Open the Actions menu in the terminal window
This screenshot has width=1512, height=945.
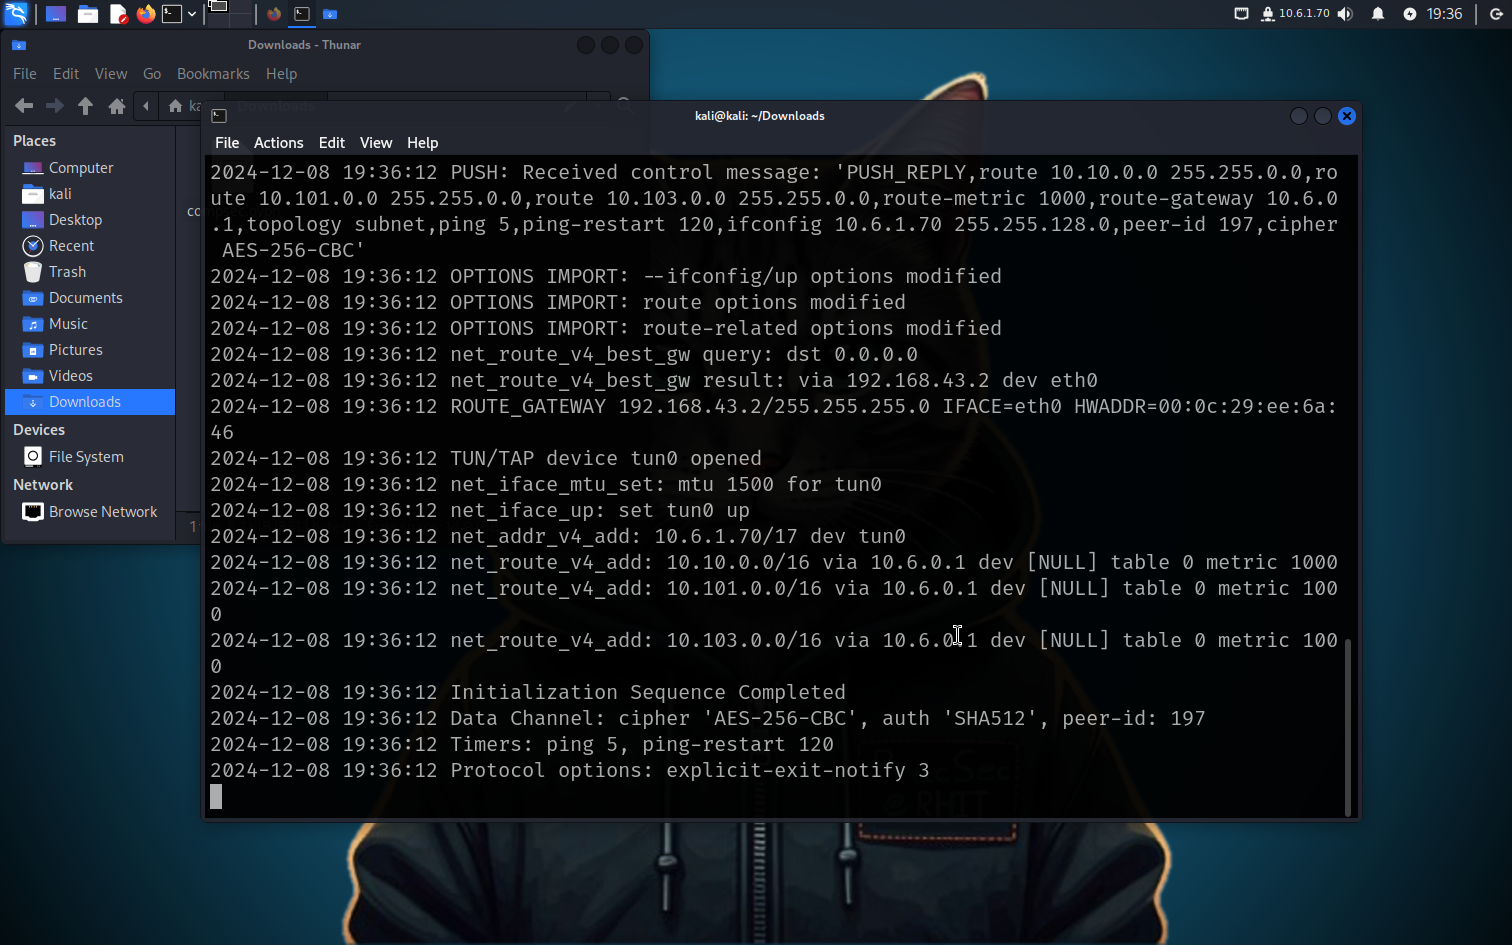point(278,142)
